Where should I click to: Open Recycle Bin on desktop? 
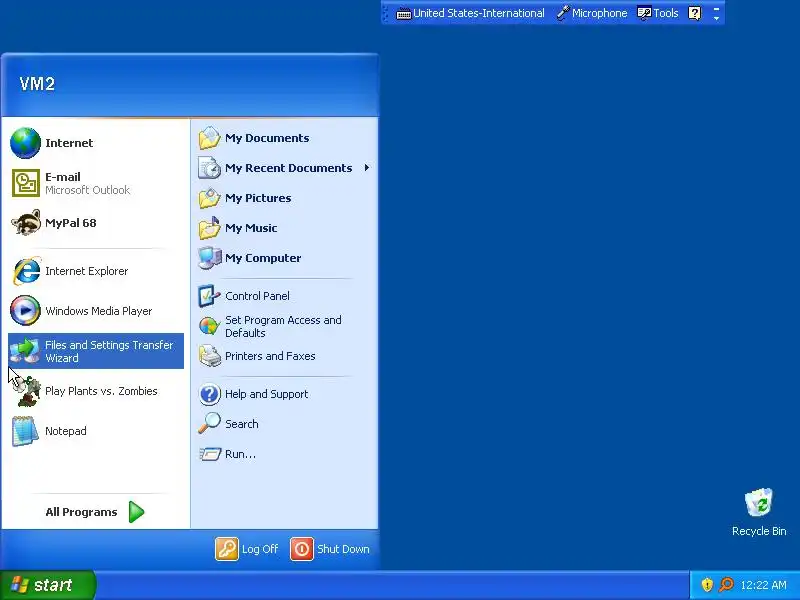coord(759,504)
